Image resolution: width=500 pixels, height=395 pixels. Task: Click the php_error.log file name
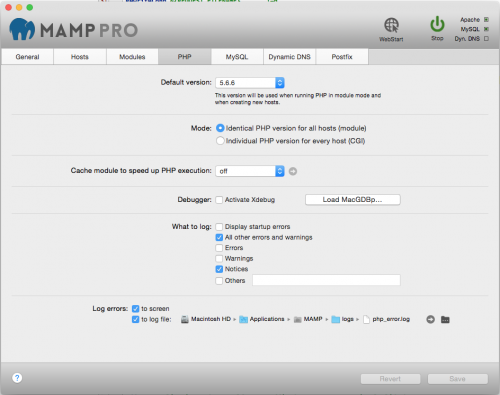click(x=391, y=319)
